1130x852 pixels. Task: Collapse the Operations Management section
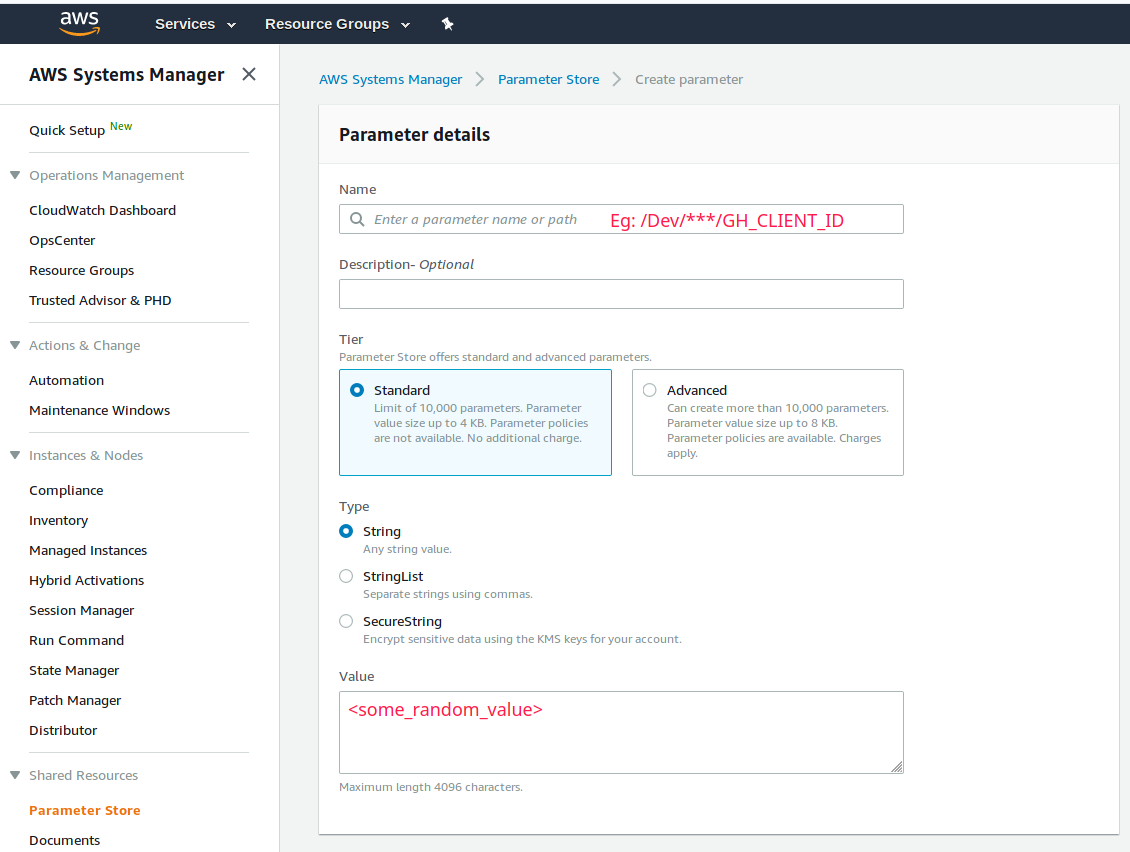tap(14, 175)
